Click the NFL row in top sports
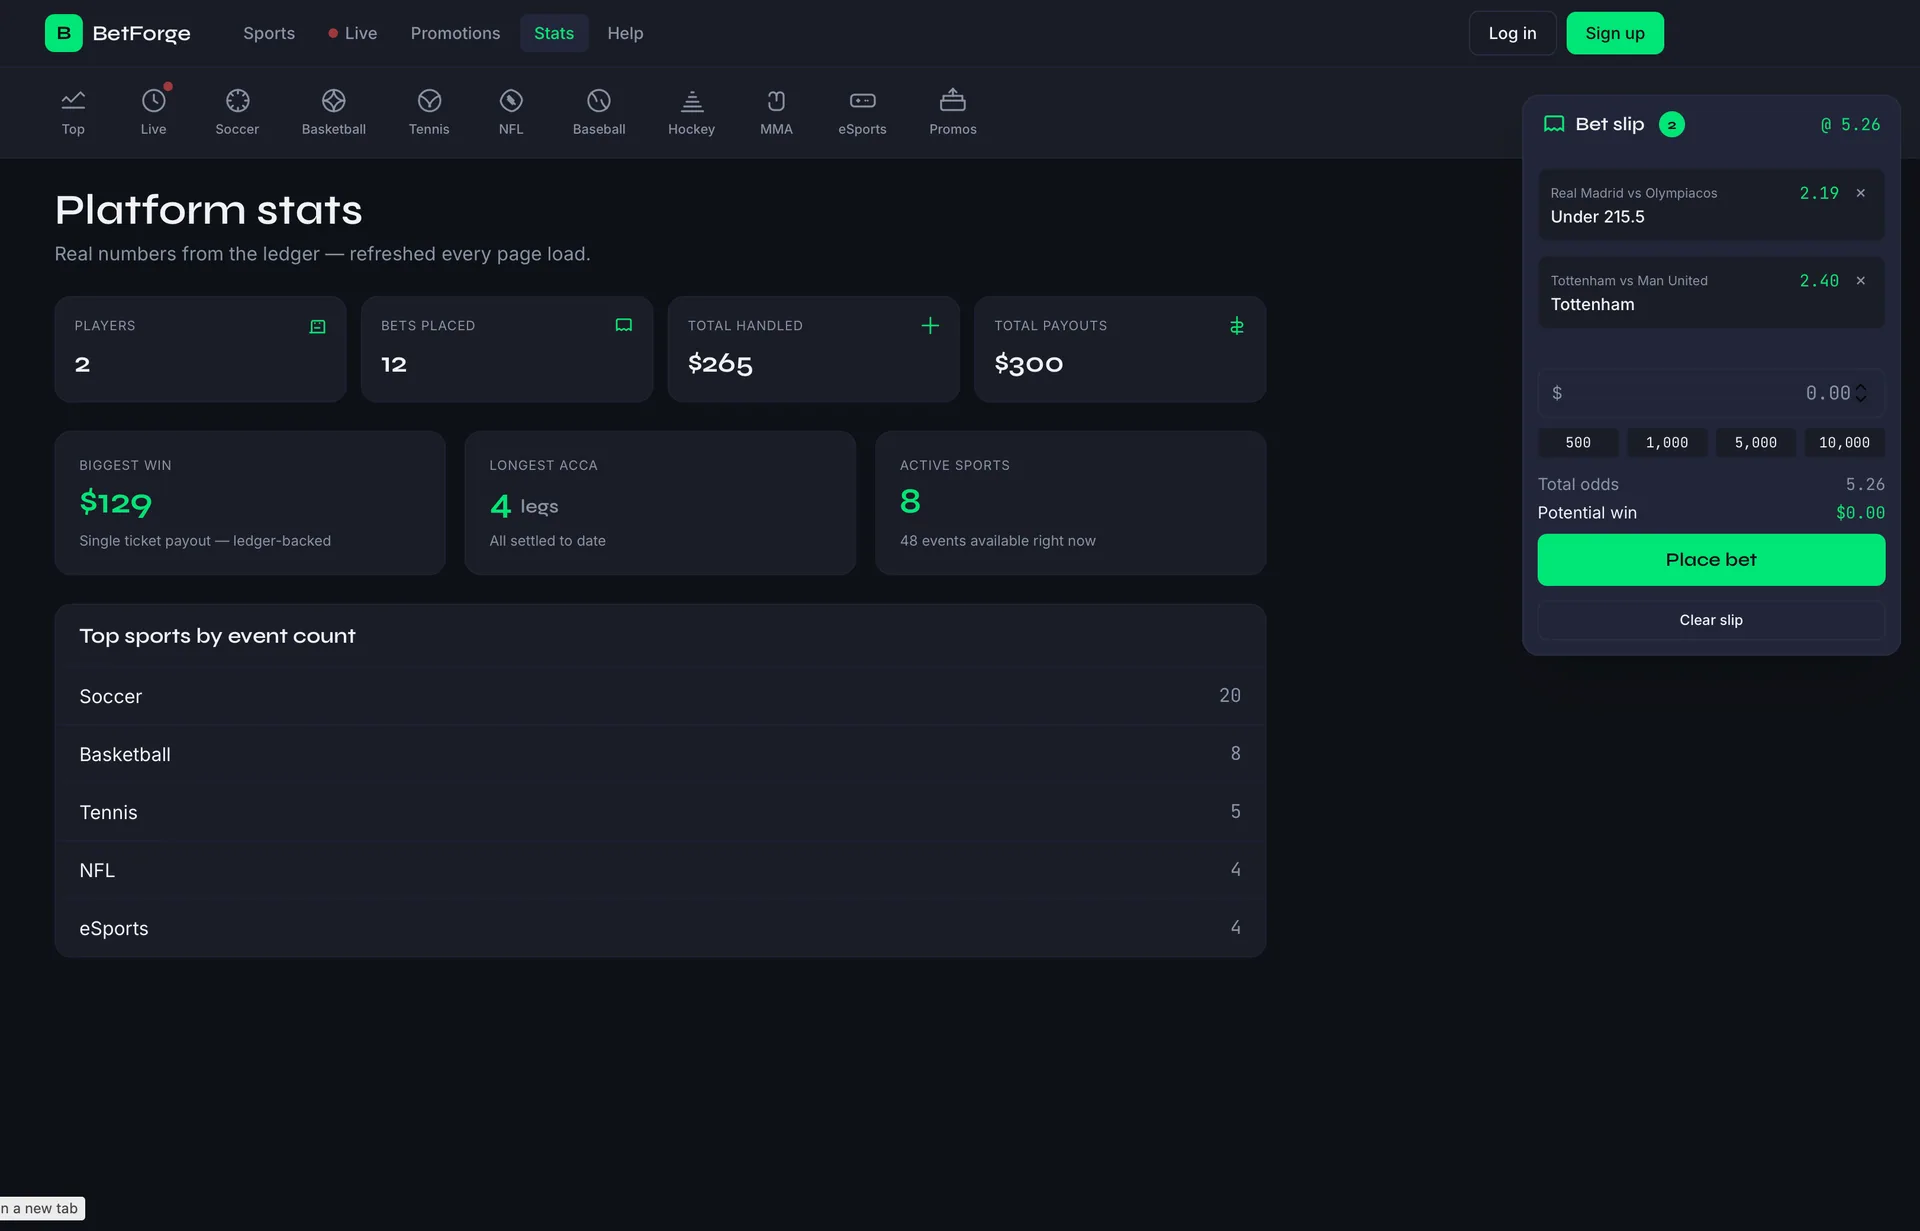Image resolution: width=1920 pixels, height=1231 pixels. tap(660, 870)
